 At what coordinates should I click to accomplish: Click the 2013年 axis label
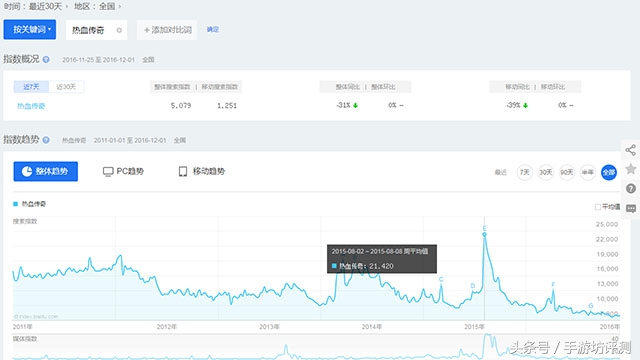(269, 327)
